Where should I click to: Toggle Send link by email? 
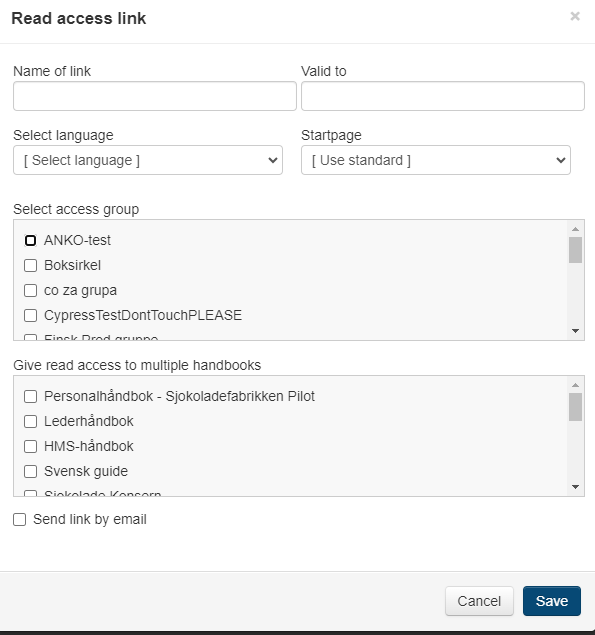coord(19,520)
